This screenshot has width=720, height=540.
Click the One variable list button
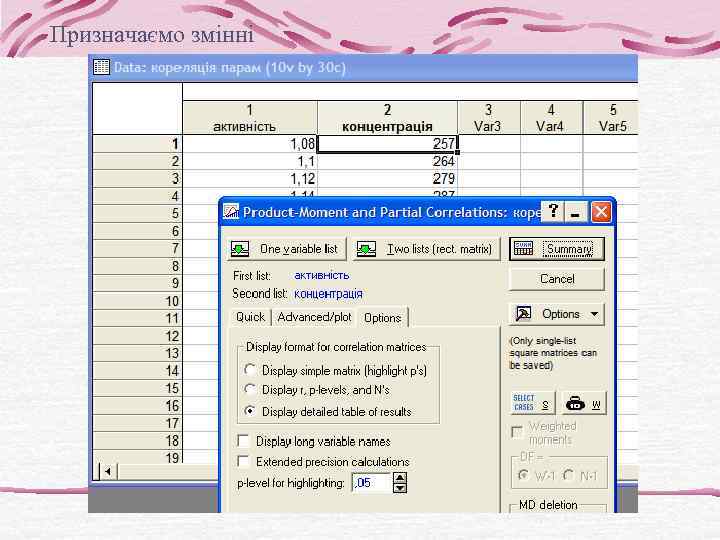click(x=286, y=249)
